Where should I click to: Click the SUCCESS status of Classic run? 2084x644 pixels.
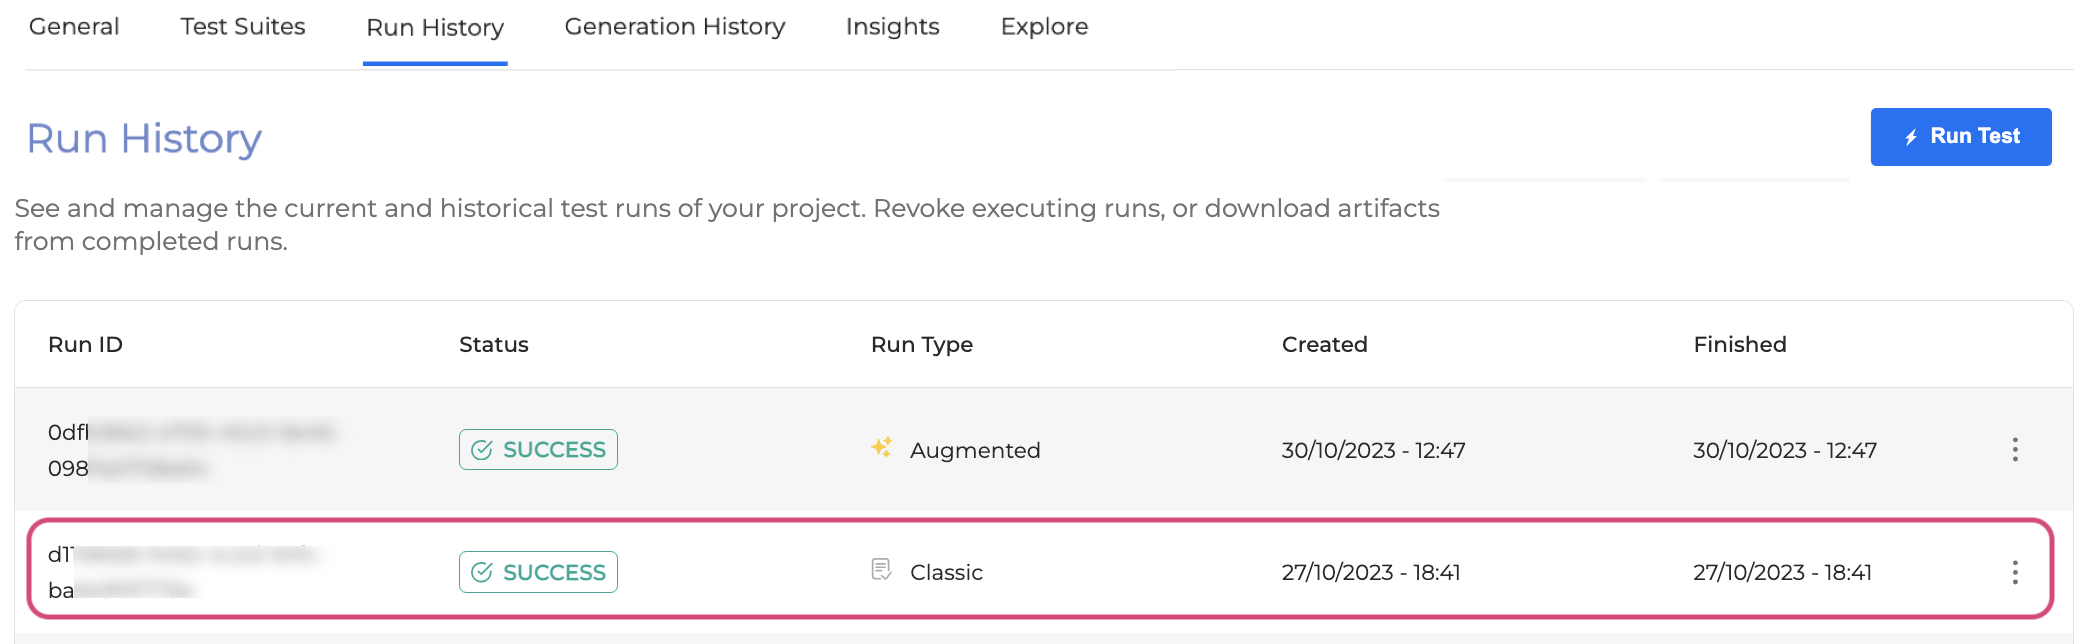[x=538, y=572]
